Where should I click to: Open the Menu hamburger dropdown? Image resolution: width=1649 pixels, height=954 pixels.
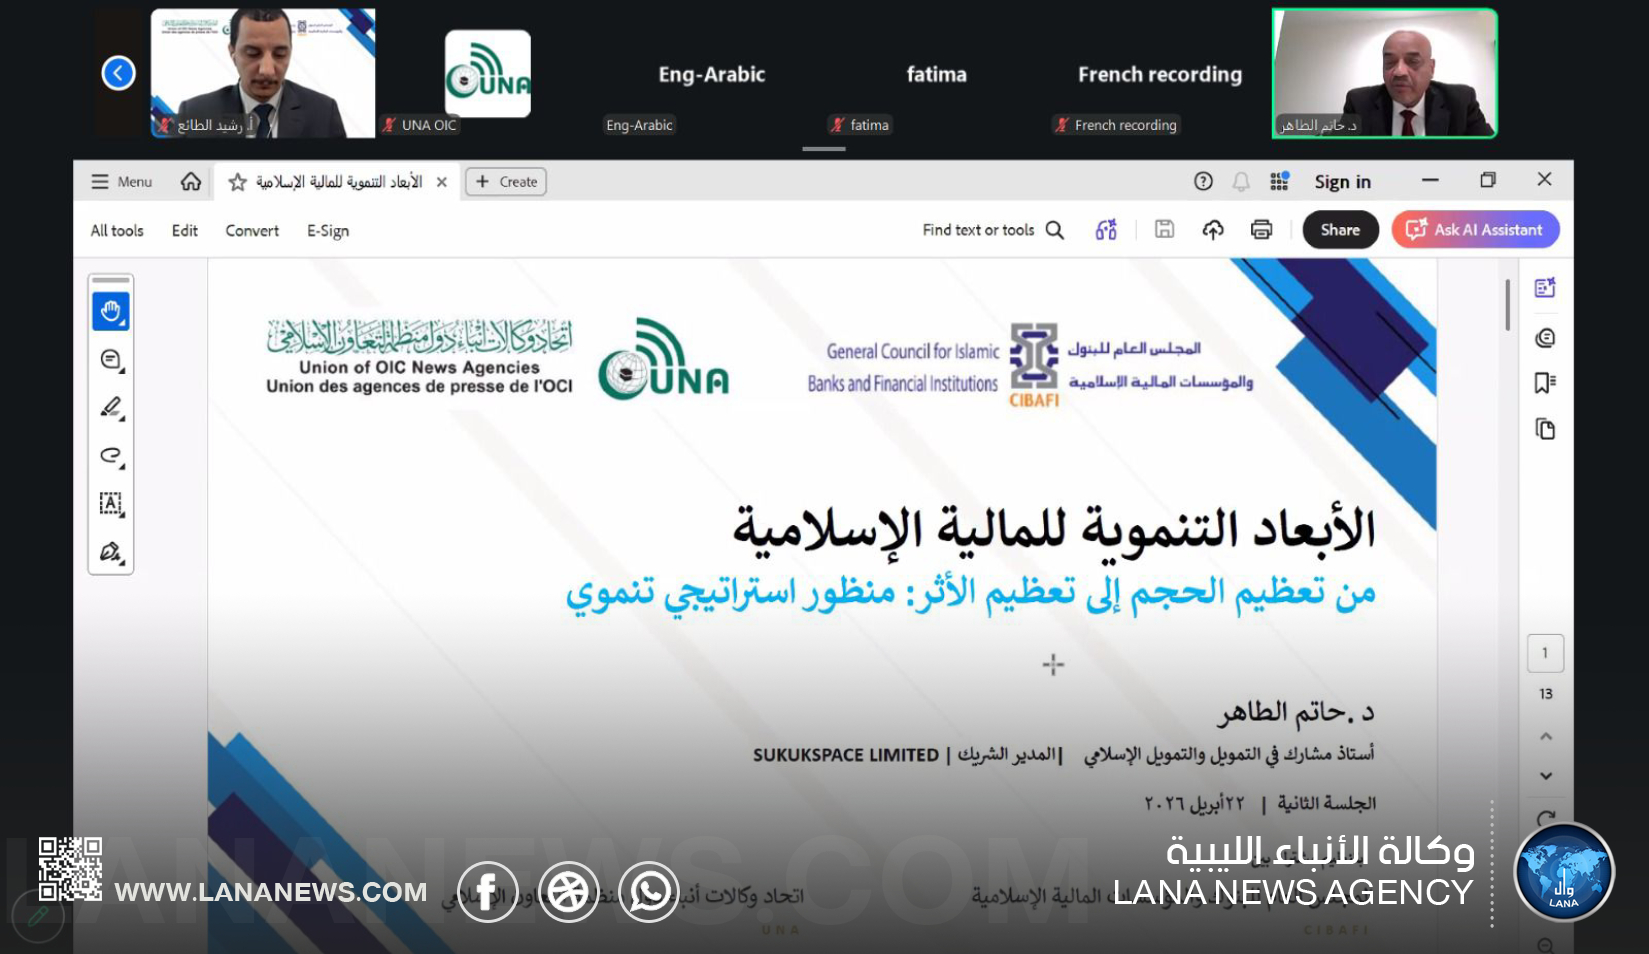121,182
